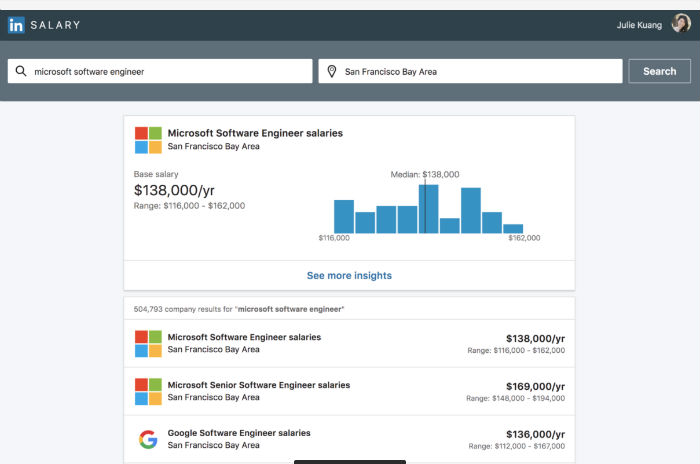This screenshot has height=464, width=700.
Task: Open Julie Kuang's profile avatar
Action: (681, 24)
